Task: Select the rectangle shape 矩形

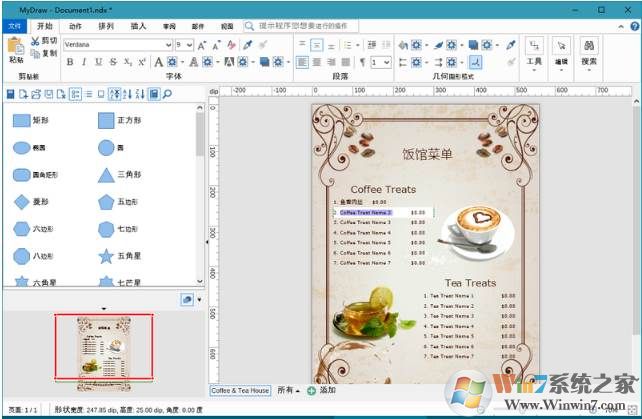Action: tap(21, 121)
